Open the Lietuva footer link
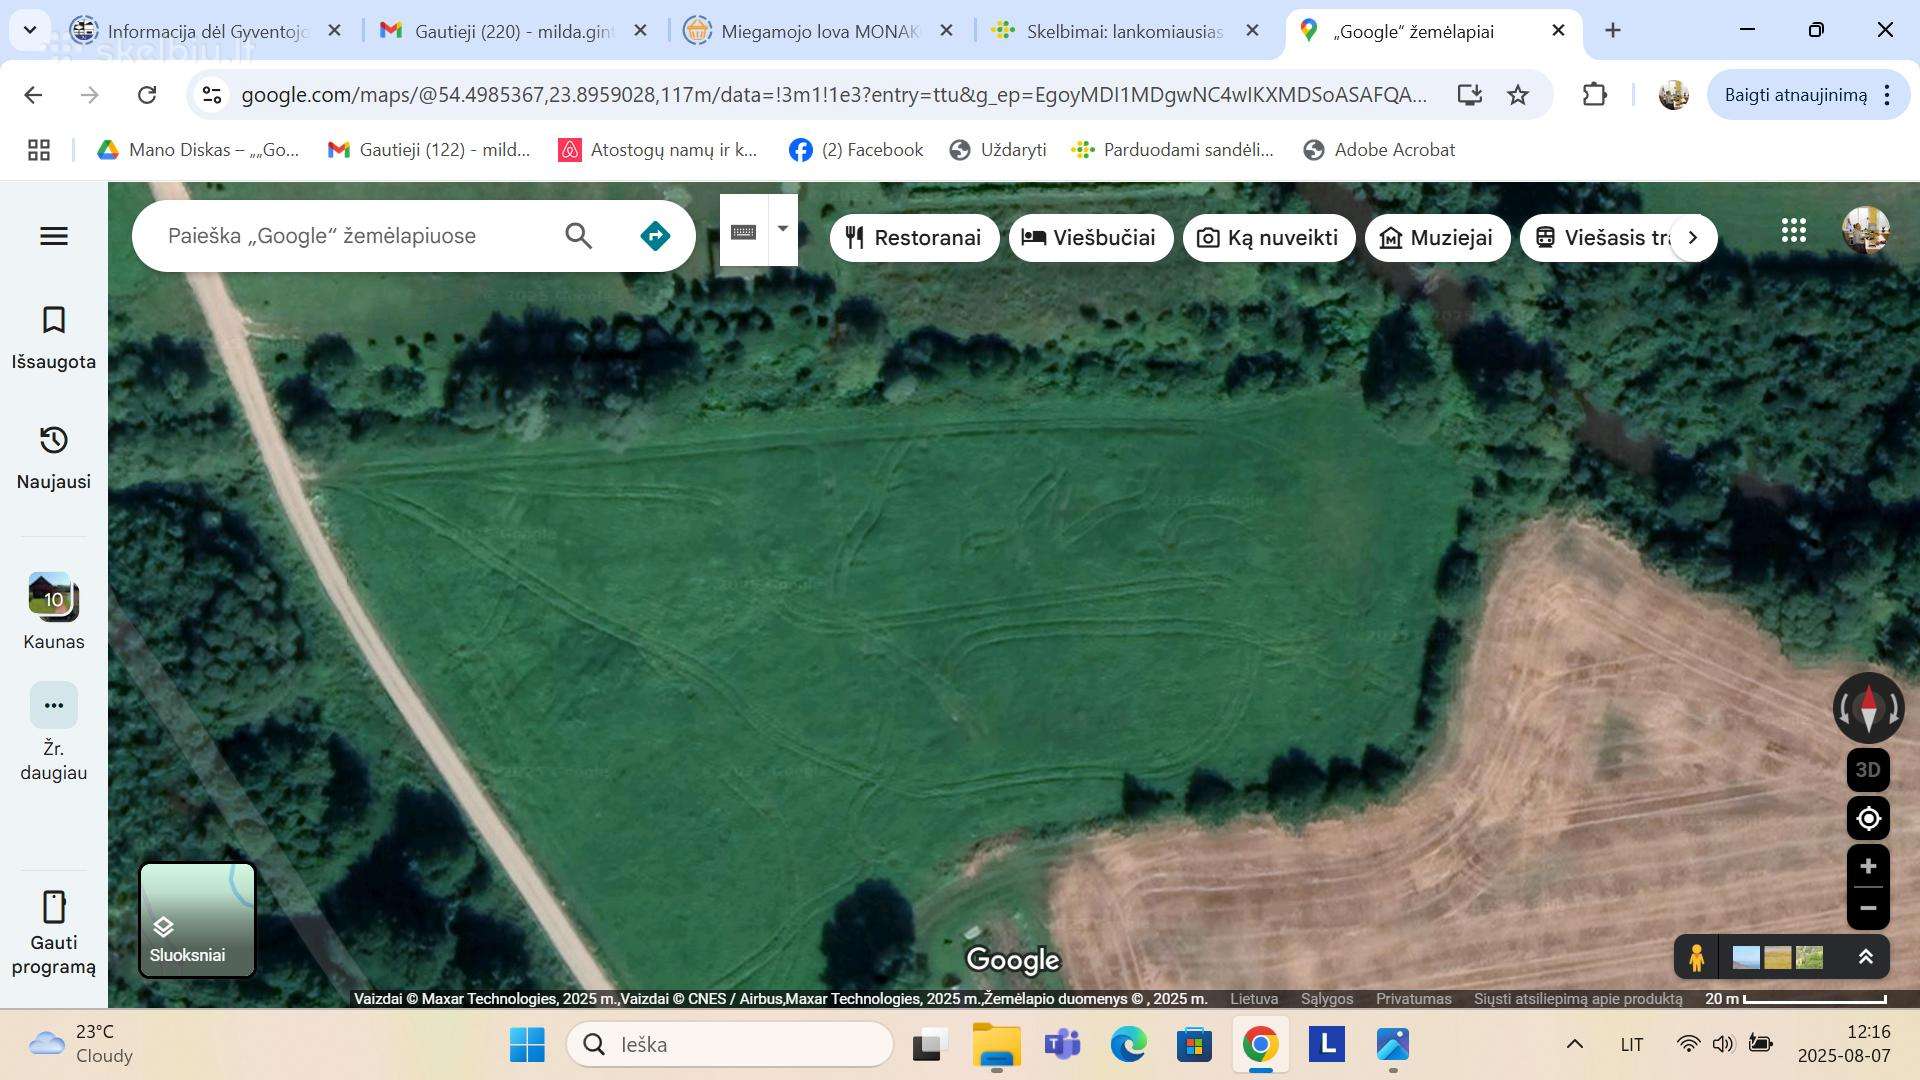This screenshot has width=1920, height=1080. [x=1254, y=999]
